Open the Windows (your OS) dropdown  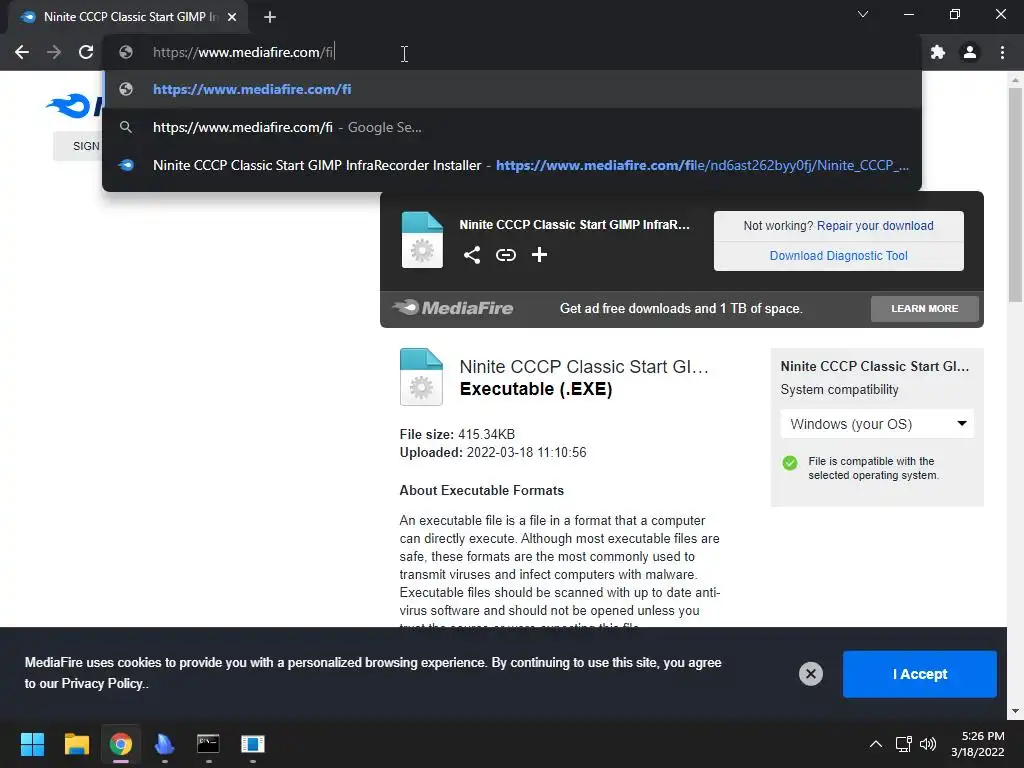coord(877,424)
